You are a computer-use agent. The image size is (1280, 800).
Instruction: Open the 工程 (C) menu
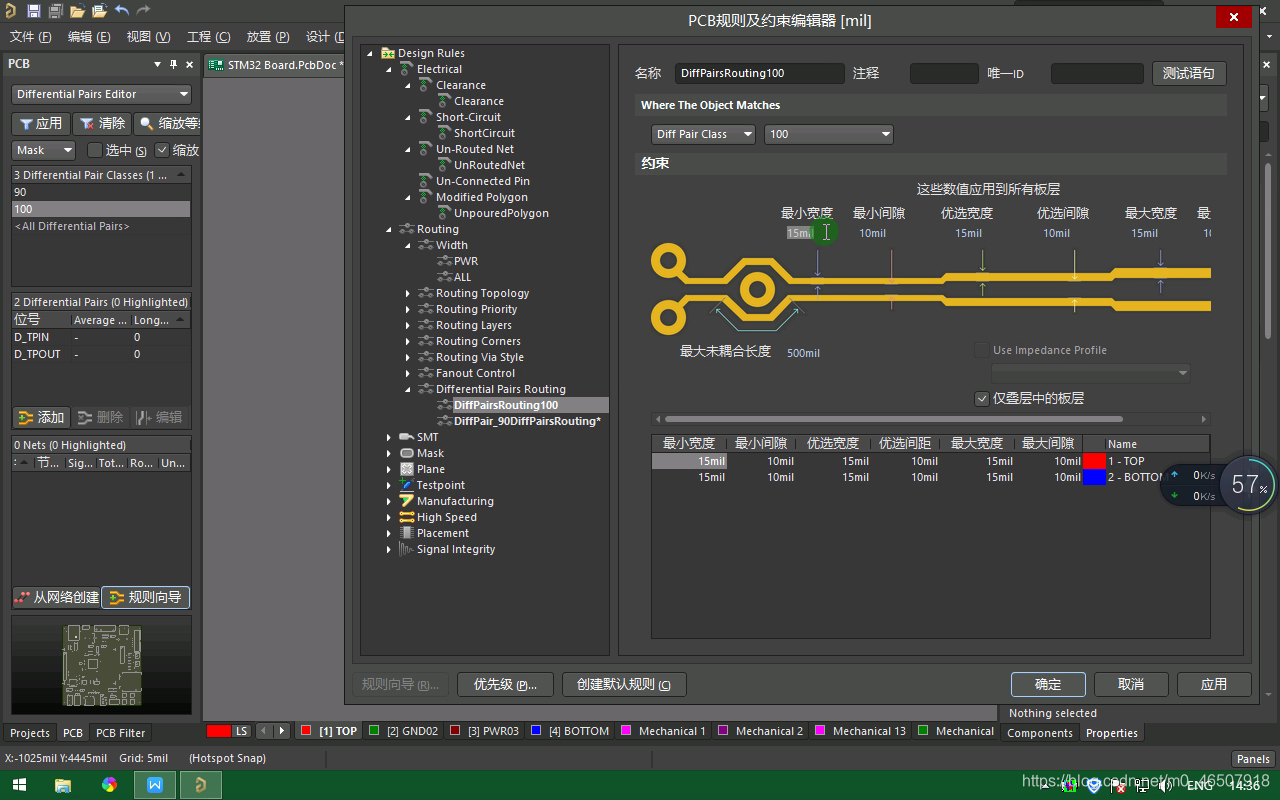tap(208, 37)
